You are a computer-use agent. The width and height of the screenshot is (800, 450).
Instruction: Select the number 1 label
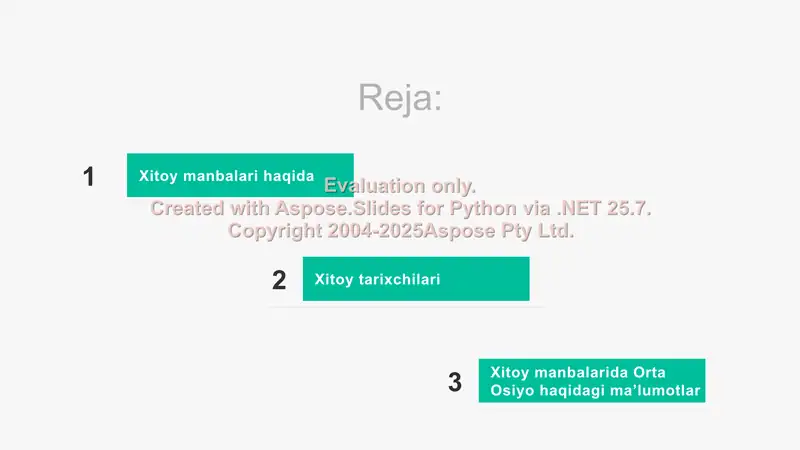89,177
